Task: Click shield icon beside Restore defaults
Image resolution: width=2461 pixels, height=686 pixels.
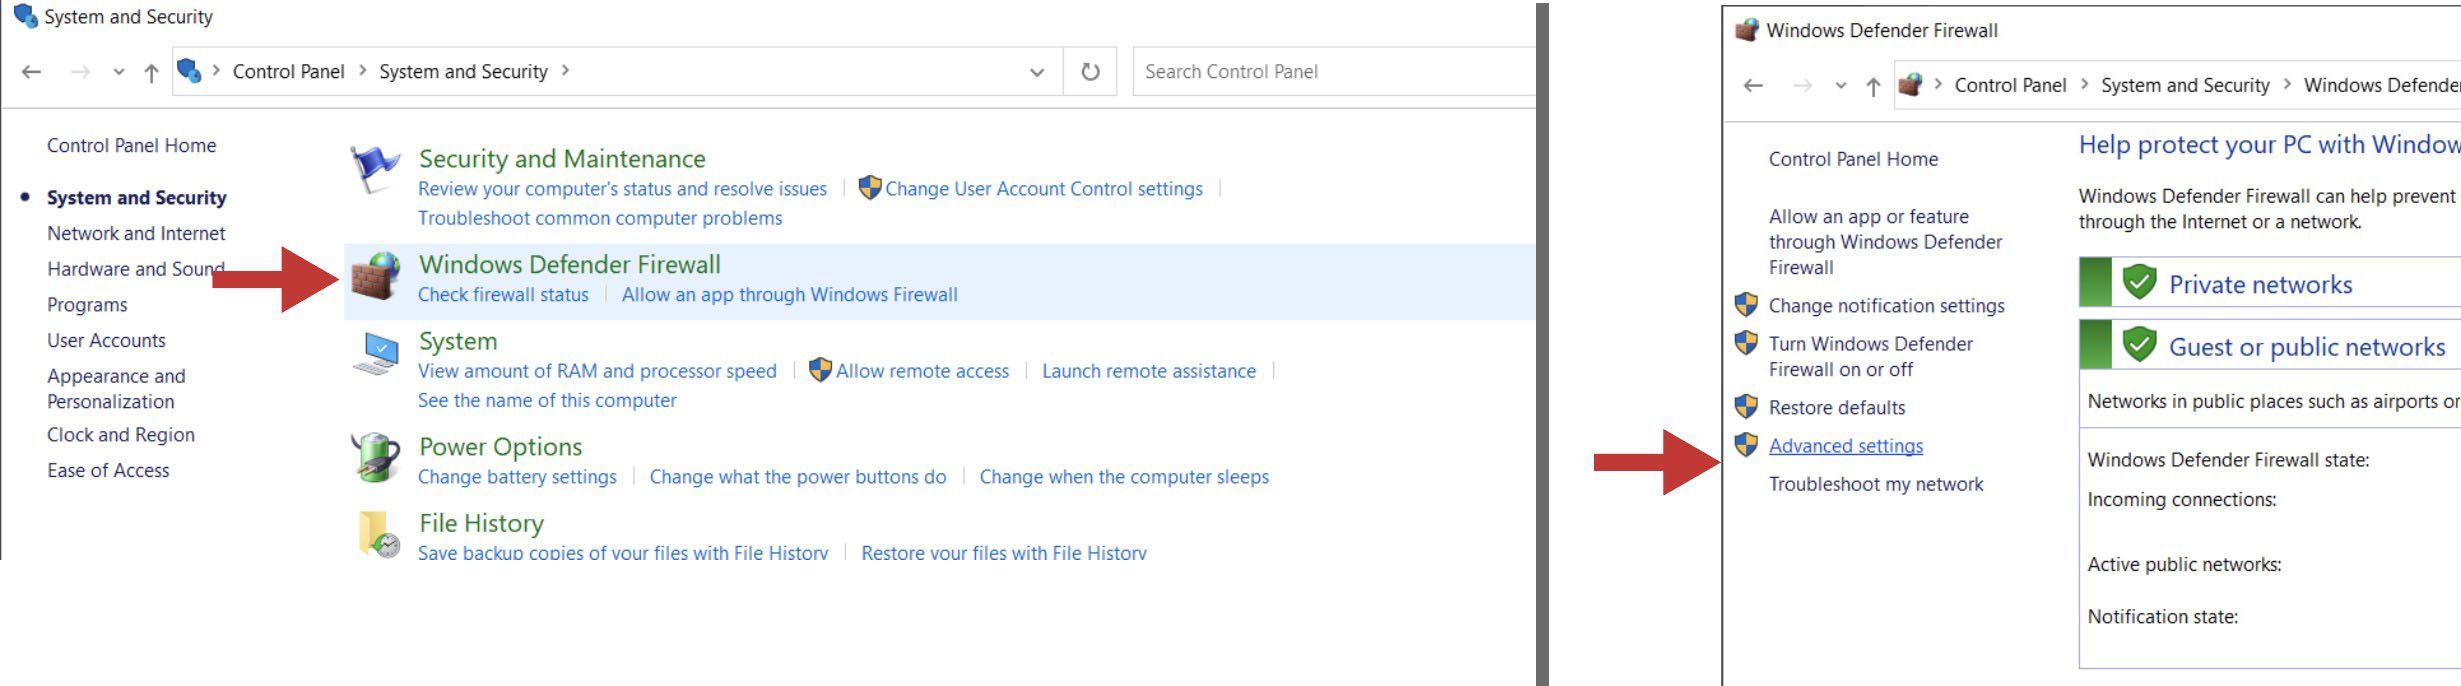Action: coord(1746,406)
